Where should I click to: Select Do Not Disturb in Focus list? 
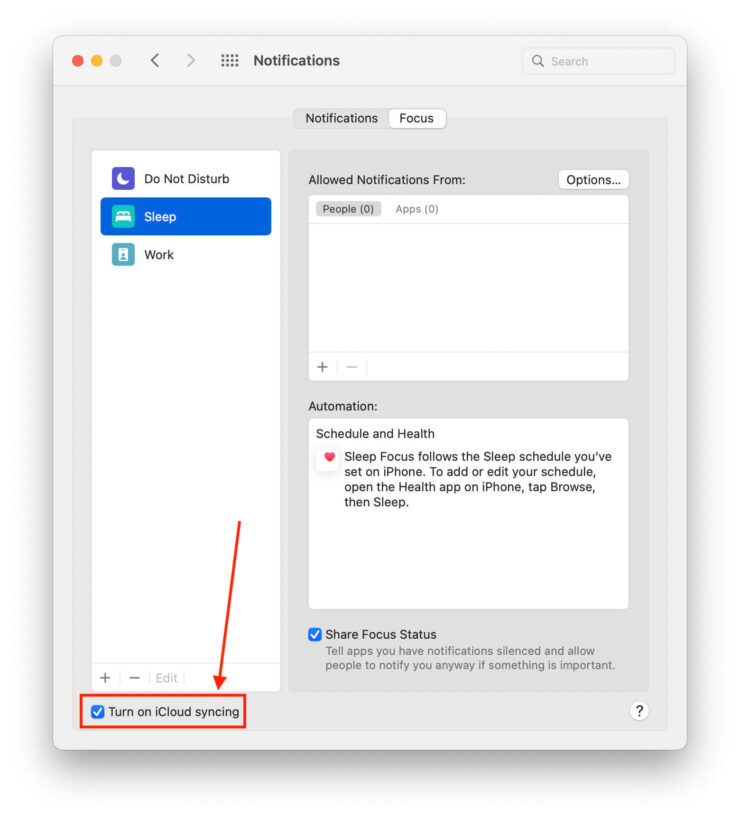tap(186, 179)
